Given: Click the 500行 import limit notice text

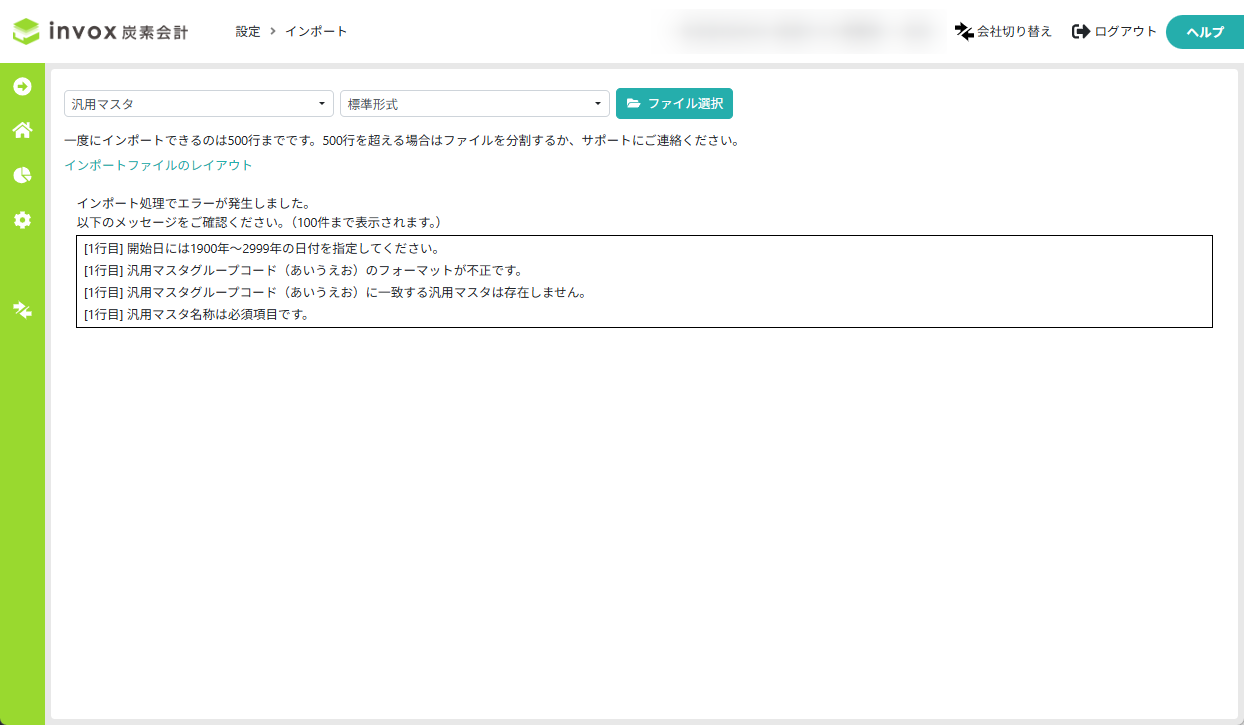Looking at the screenshot, I should click(x=402, y=140).
